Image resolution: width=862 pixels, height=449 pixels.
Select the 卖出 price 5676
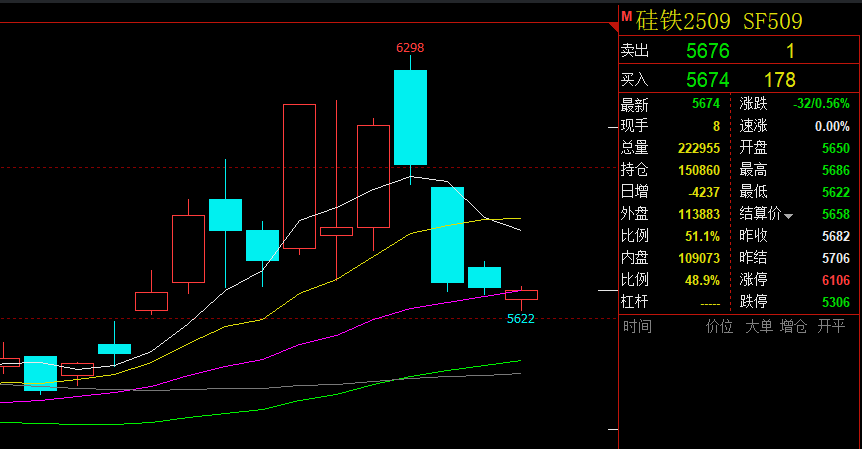[x=707, y=51]
